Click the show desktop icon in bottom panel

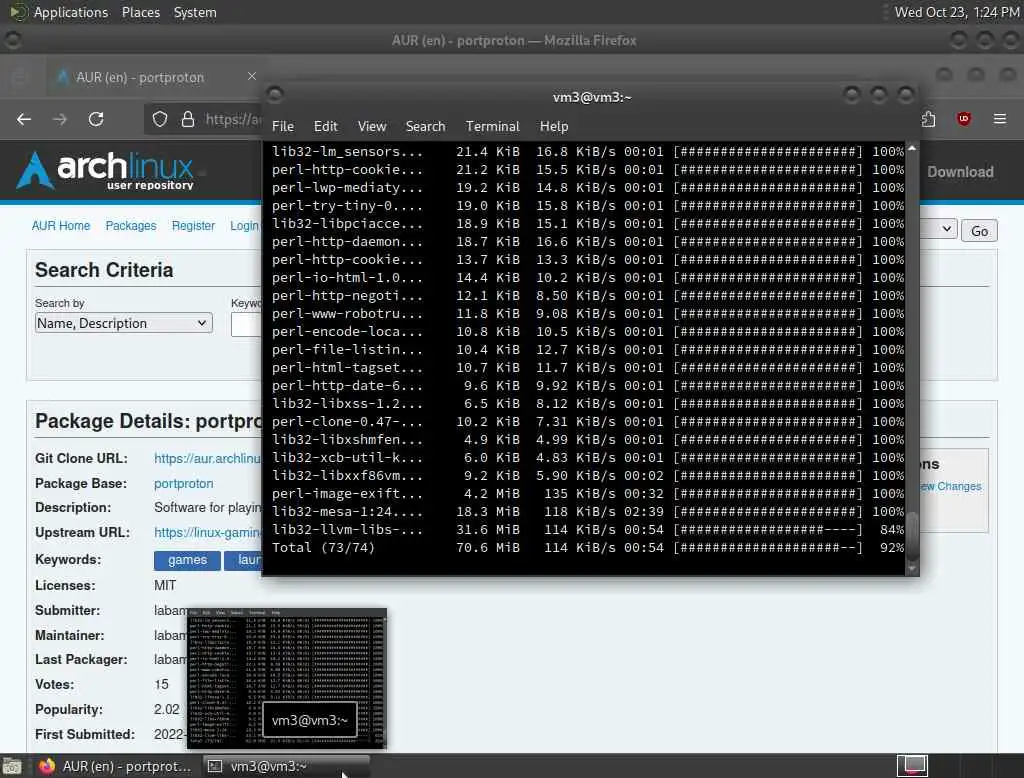pyautogui.click(x=12, y=766)
